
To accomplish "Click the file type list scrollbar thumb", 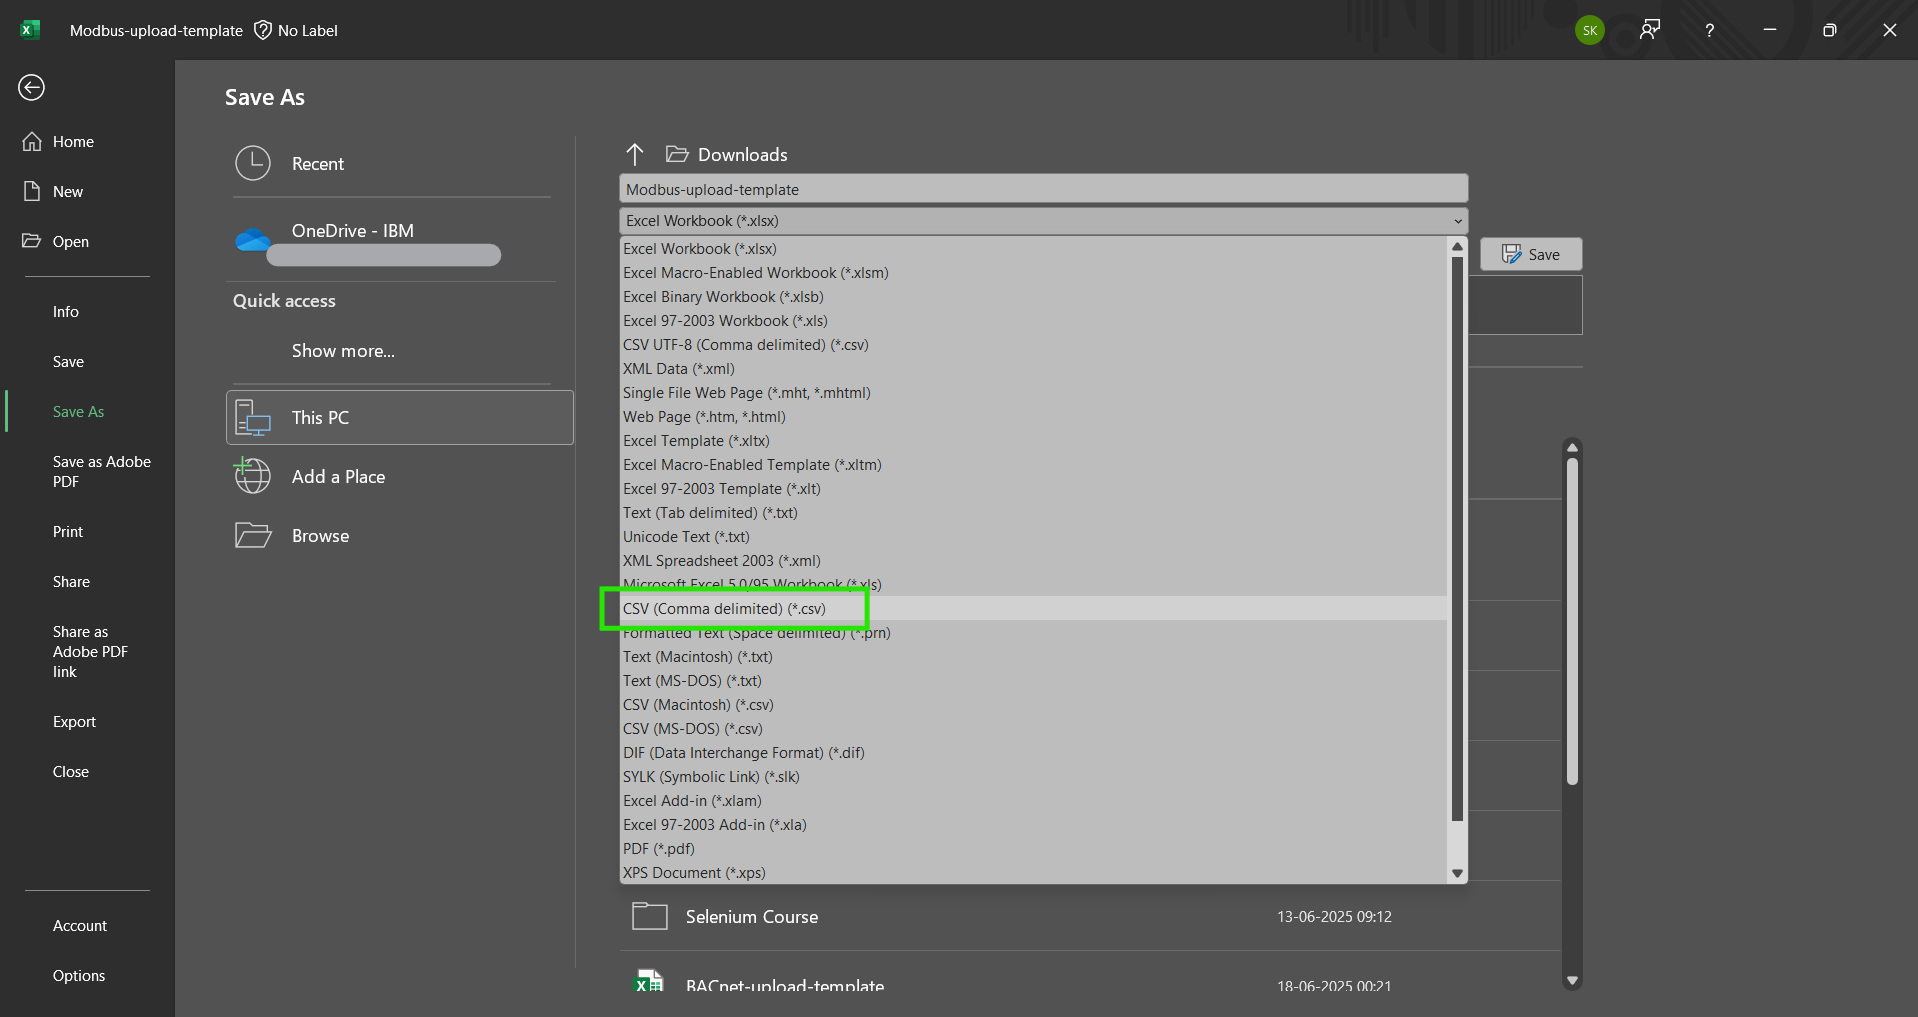I will 1457,538.
